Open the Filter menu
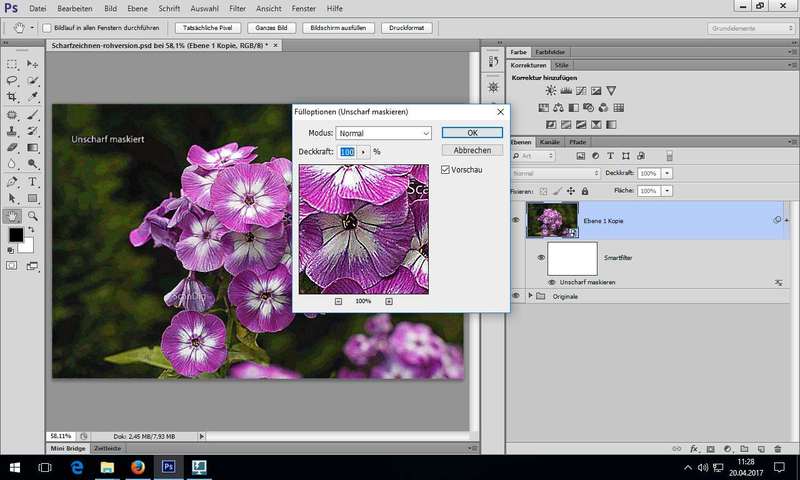The height and width of the screenshot is (480, 800). (237, 7)
